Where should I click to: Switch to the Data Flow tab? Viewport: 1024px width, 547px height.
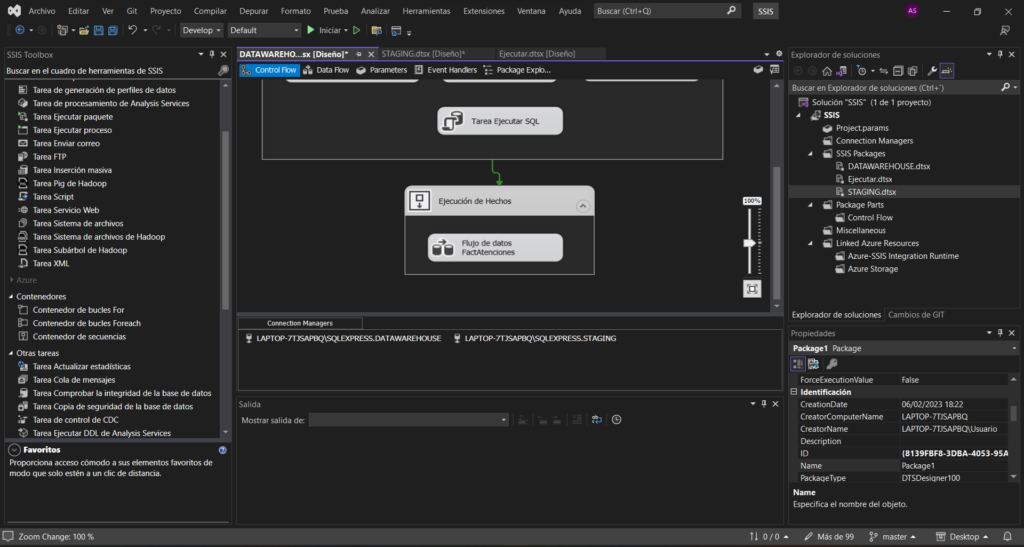(326, 70)
